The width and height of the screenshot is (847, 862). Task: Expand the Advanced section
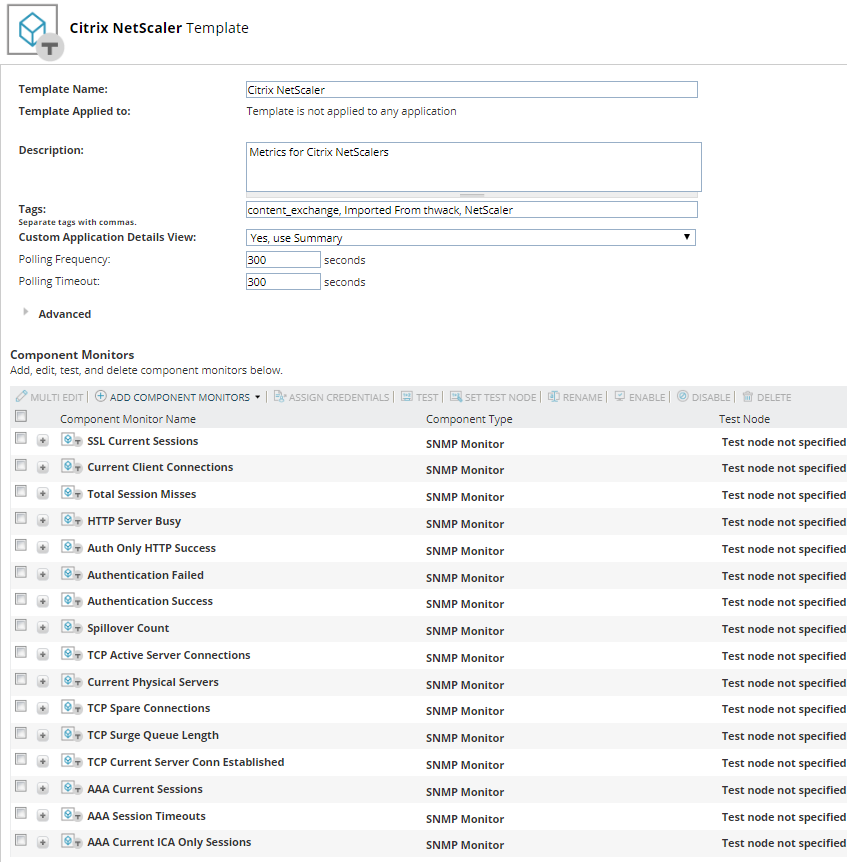point(25,312)
